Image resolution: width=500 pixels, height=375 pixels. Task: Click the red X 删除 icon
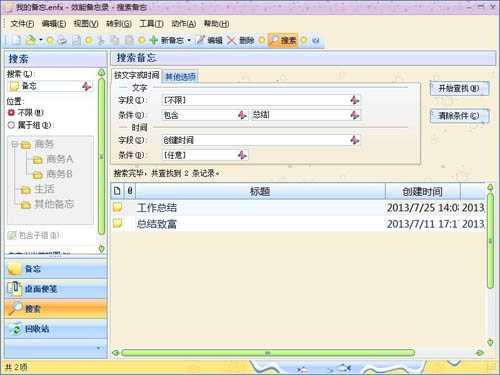[231, 40]
